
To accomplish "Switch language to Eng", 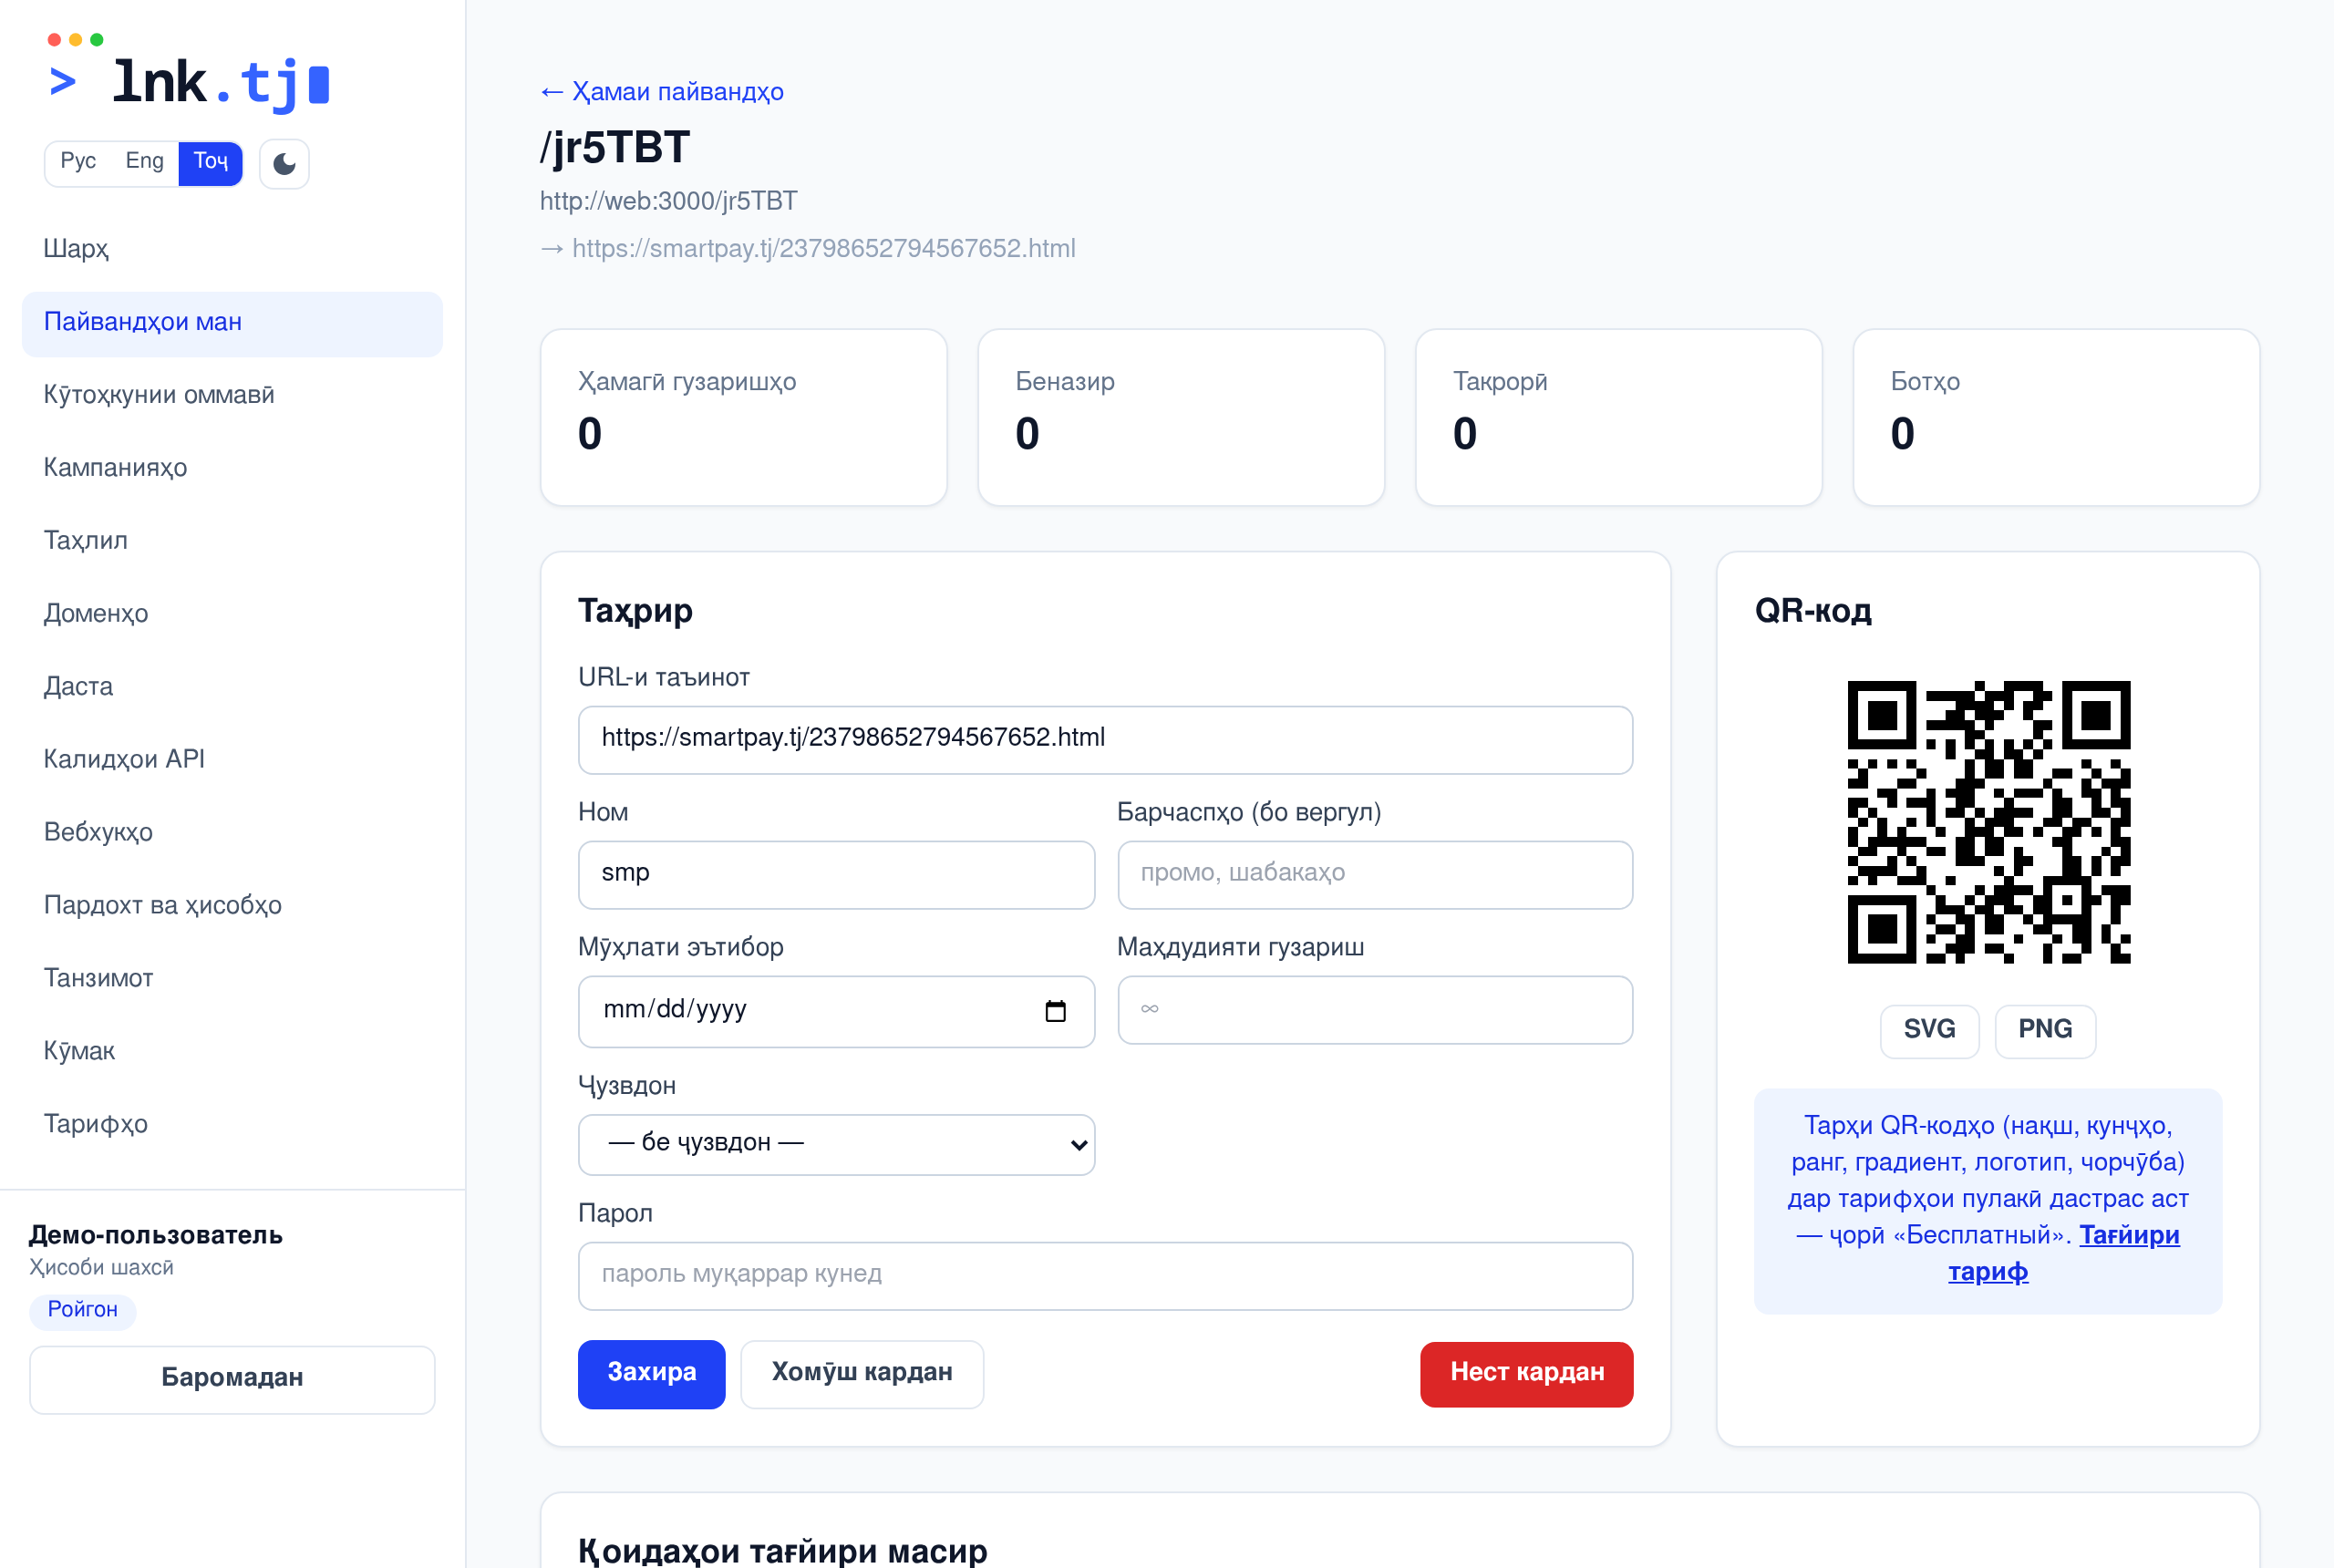I will click(144, 161).
